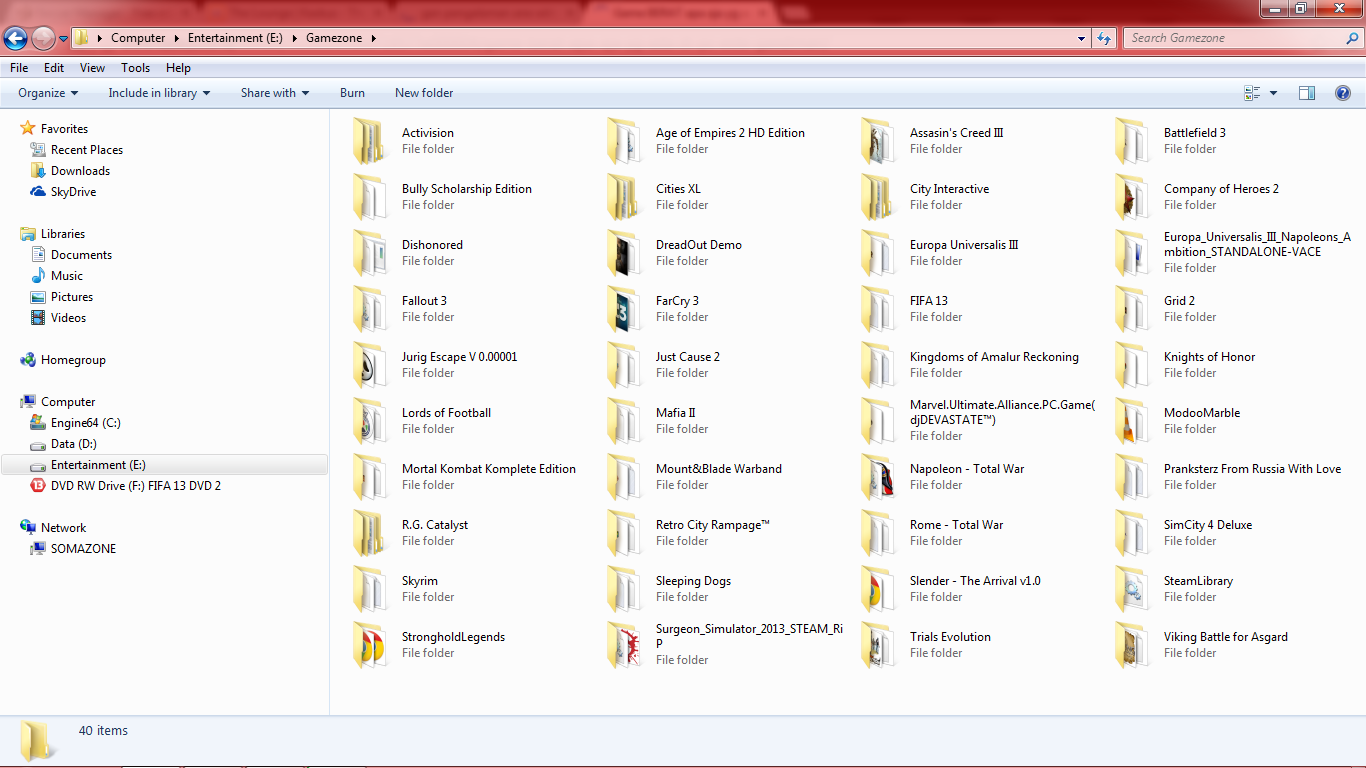Toggle the preview pane button
Viewport: 1366px width, 768px height.
click(x=1306, y=93)
